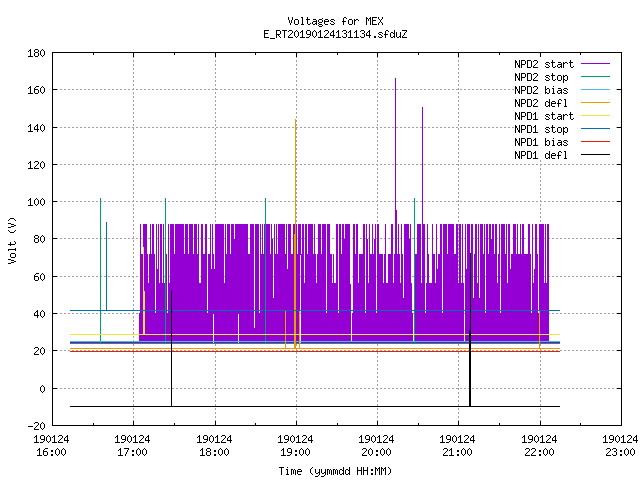Viewport: 640px width, 480px height.
Task: Click the 'NPD2 start' legend label
Action: pyautogui.click(x=544, y=64)
